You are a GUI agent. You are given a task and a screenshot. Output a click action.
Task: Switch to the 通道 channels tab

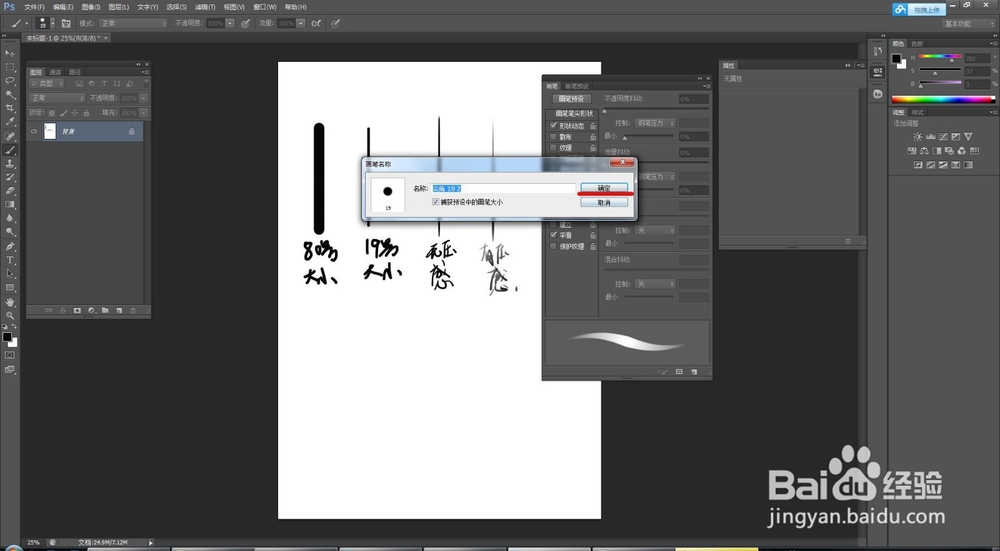[x=55, y=72]
